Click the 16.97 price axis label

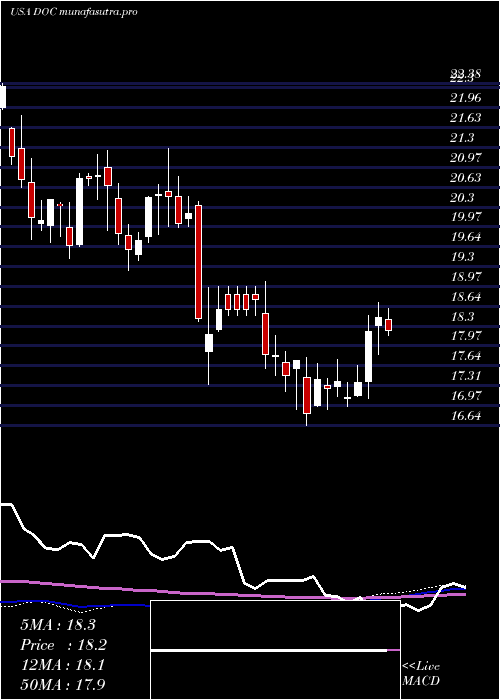tap(466, 396)
